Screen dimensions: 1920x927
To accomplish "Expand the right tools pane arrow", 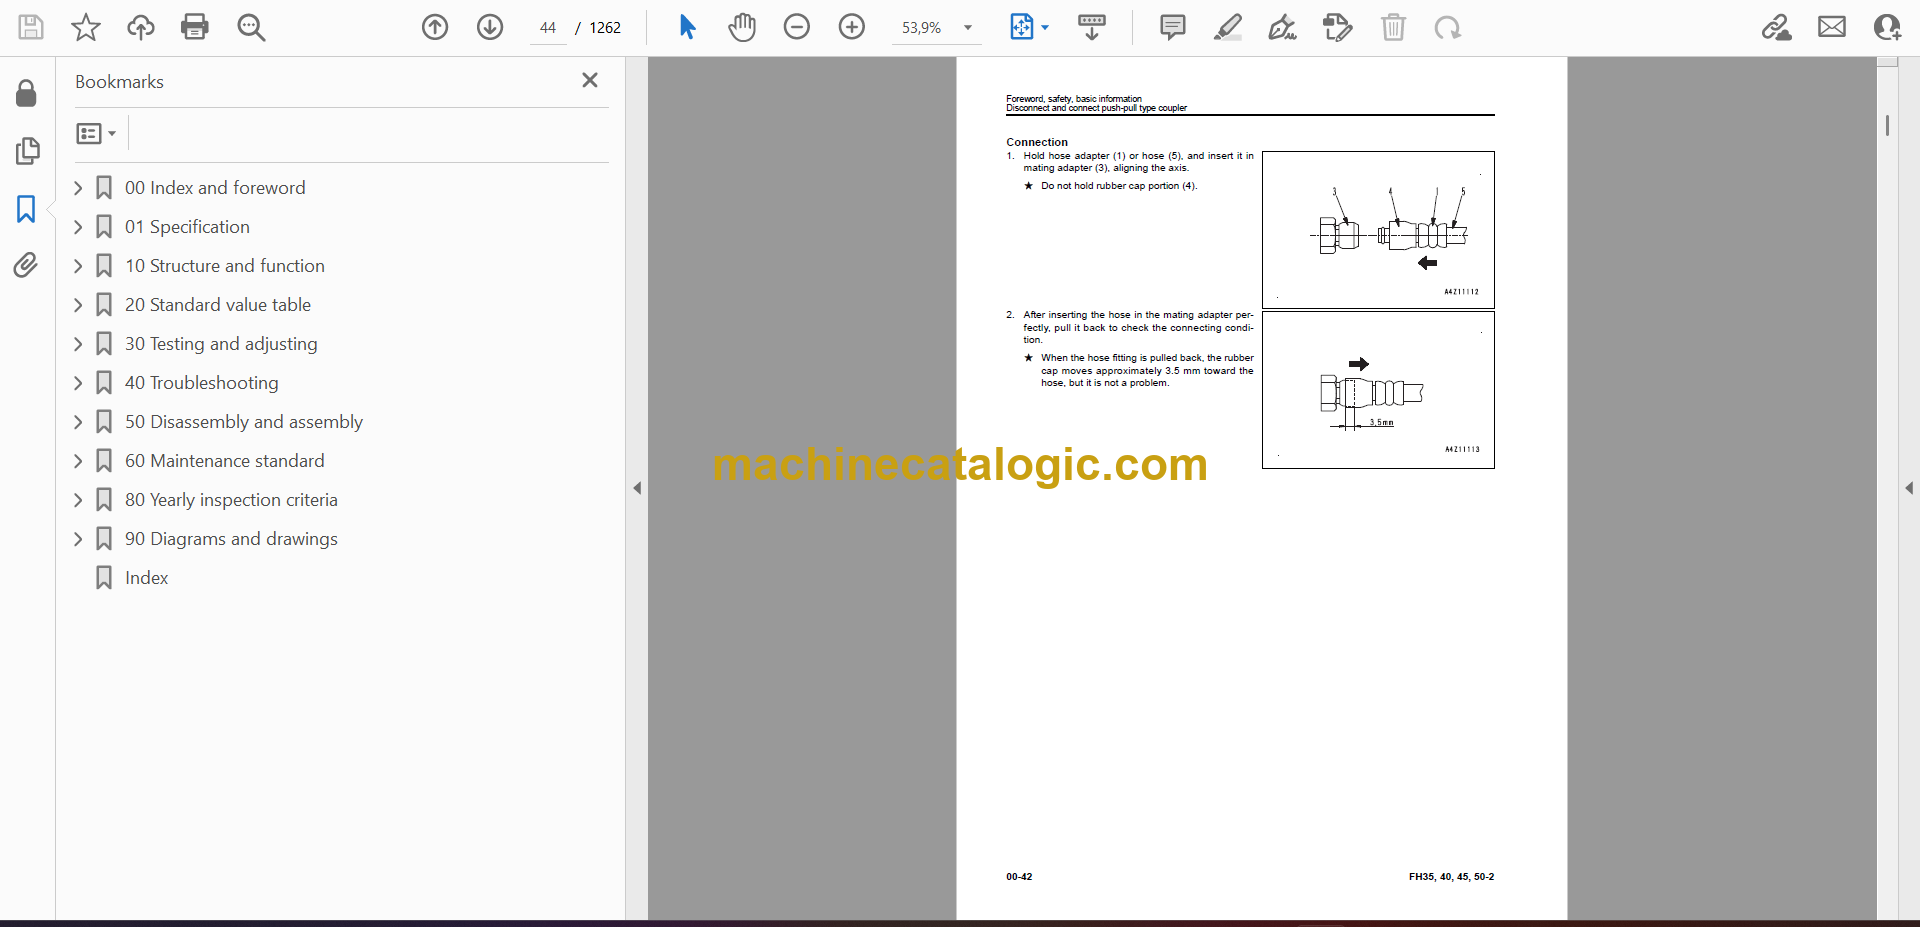I will [1909, 488].
